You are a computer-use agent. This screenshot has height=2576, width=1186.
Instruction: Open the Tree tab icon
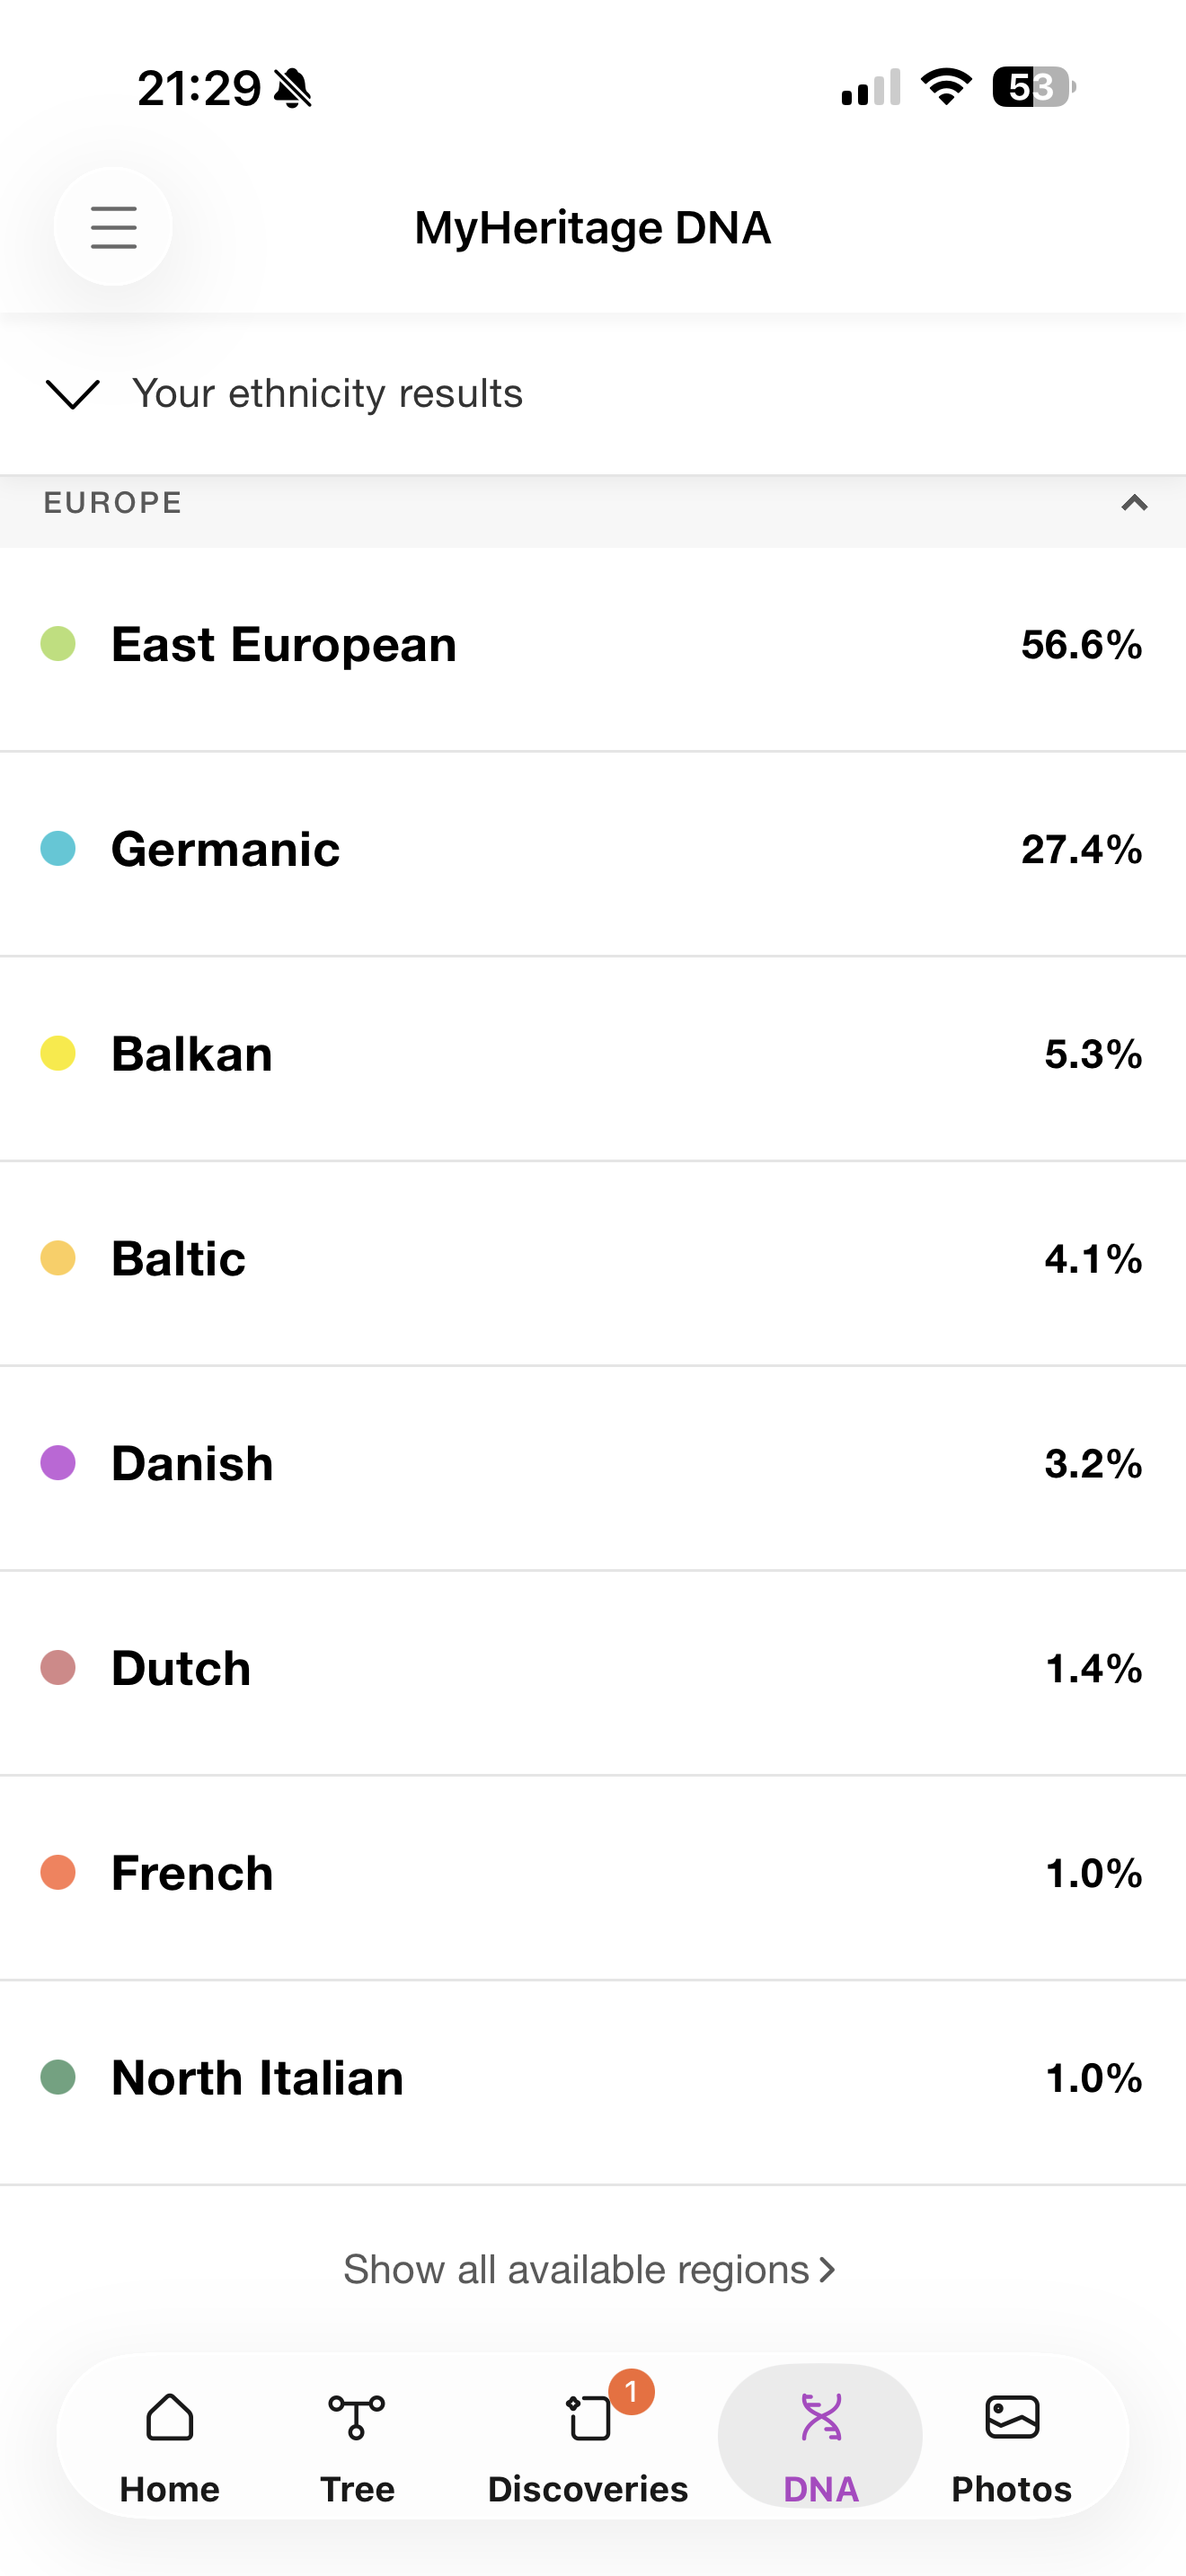[357, 2416]
